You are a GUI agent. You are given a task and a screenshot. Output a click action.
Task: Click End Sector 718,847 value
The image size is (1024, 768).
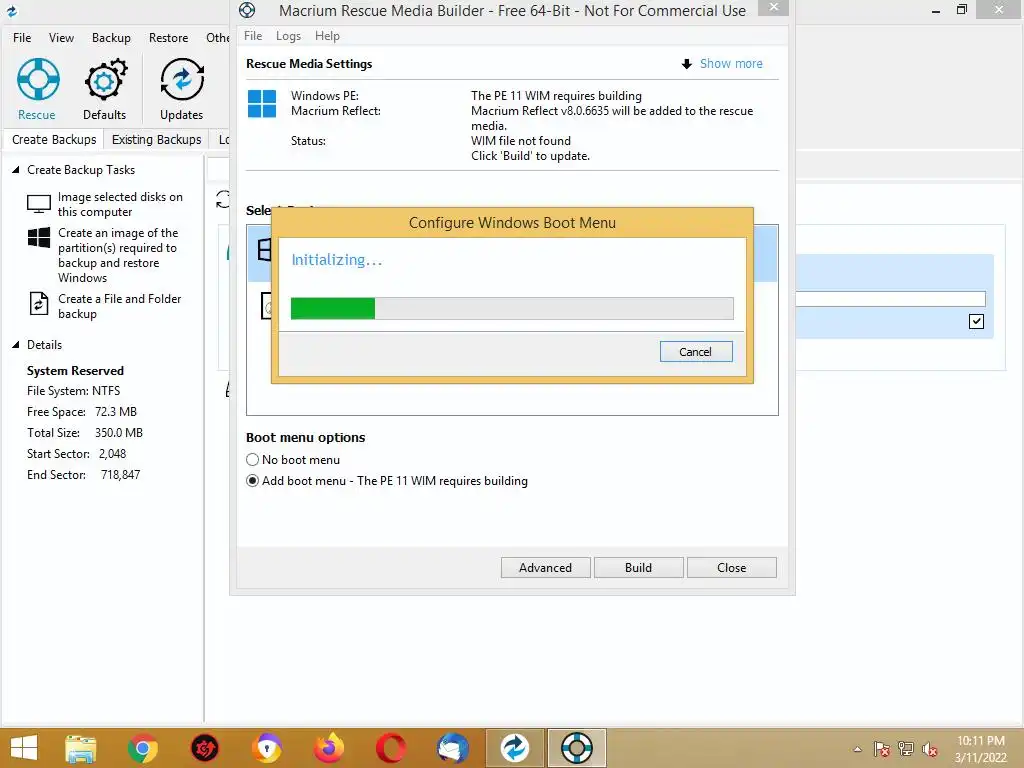pos(120,475)
